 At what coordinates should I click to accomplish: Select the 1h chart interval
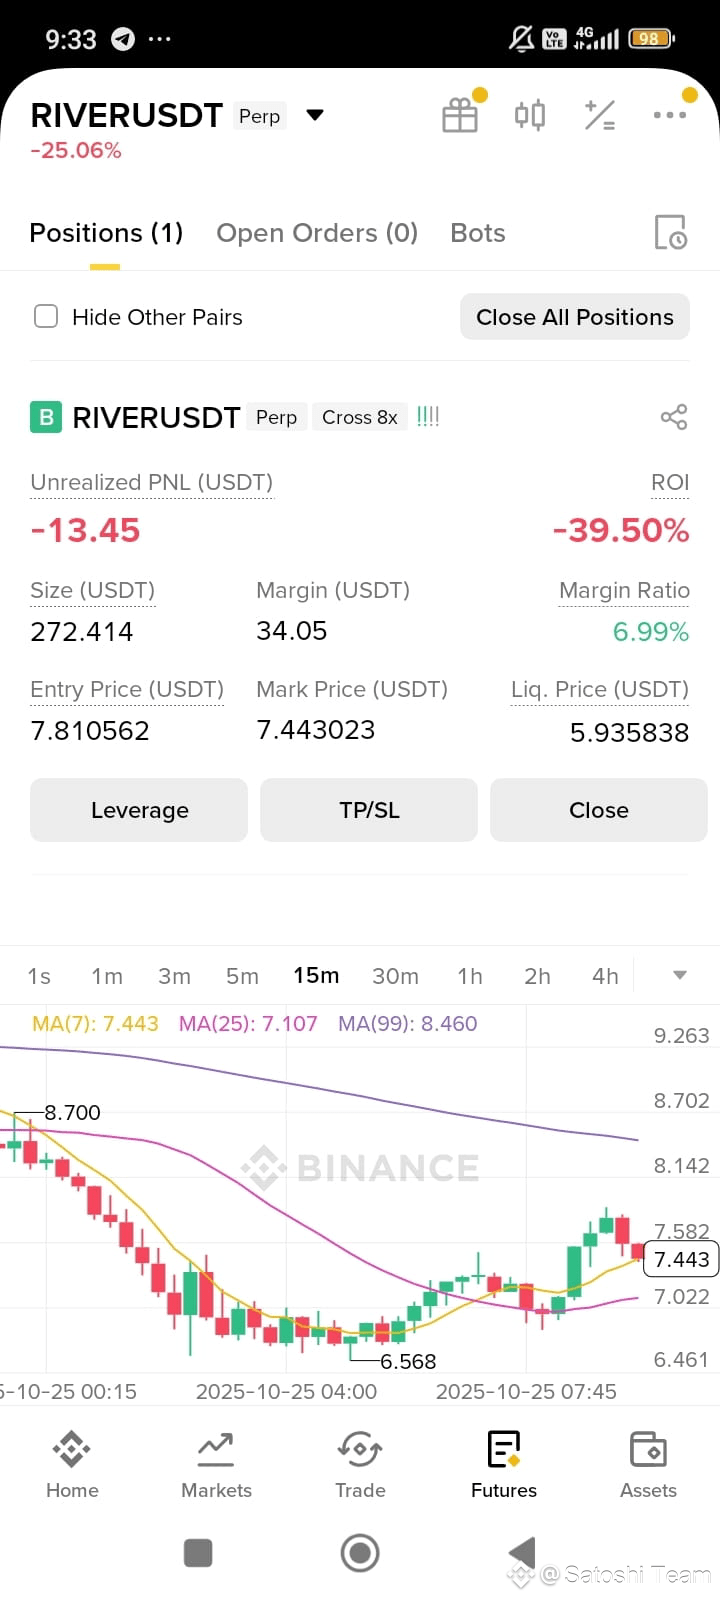click(470, 976)
